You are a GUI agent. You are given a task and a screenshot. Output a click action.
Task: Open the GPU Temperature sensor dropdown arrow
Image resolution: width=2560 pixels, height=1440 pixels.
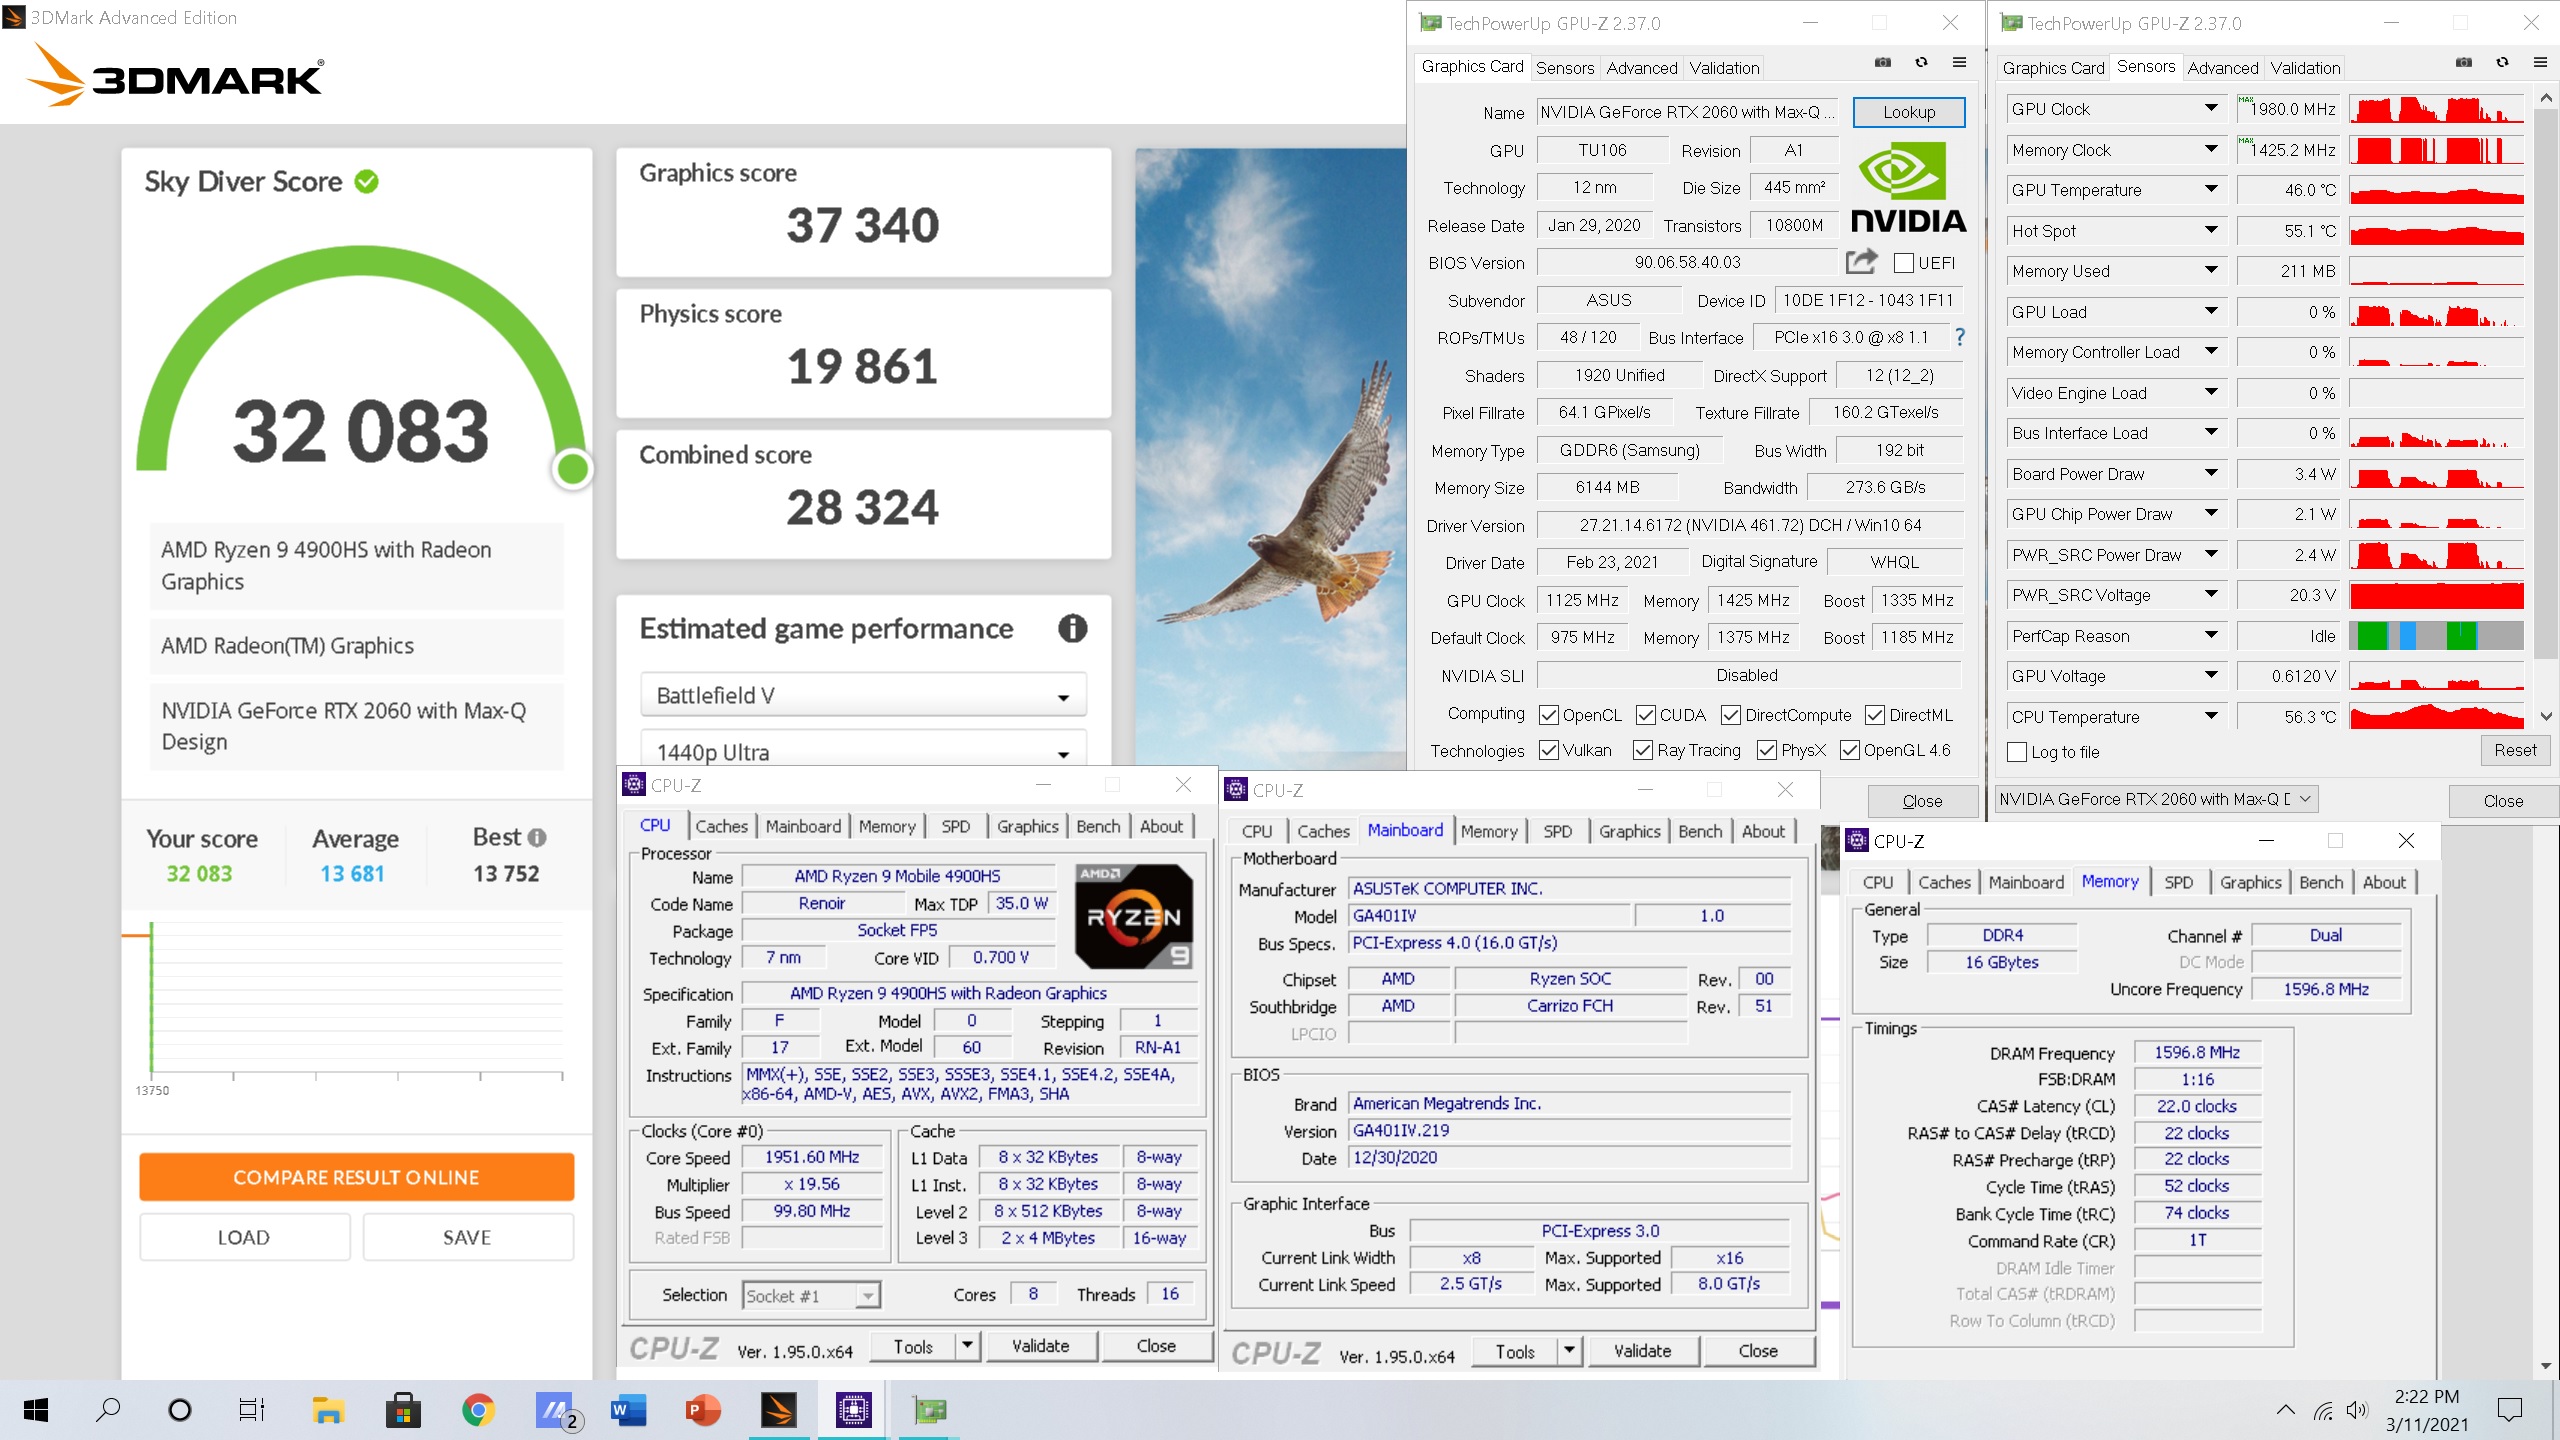[x=2211, y=189]
